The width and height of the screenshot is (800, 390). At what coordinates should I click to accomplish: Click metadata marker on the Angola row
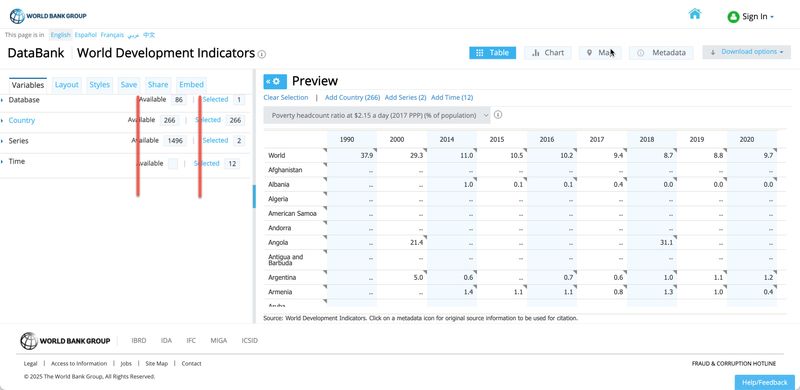point(324,237)
